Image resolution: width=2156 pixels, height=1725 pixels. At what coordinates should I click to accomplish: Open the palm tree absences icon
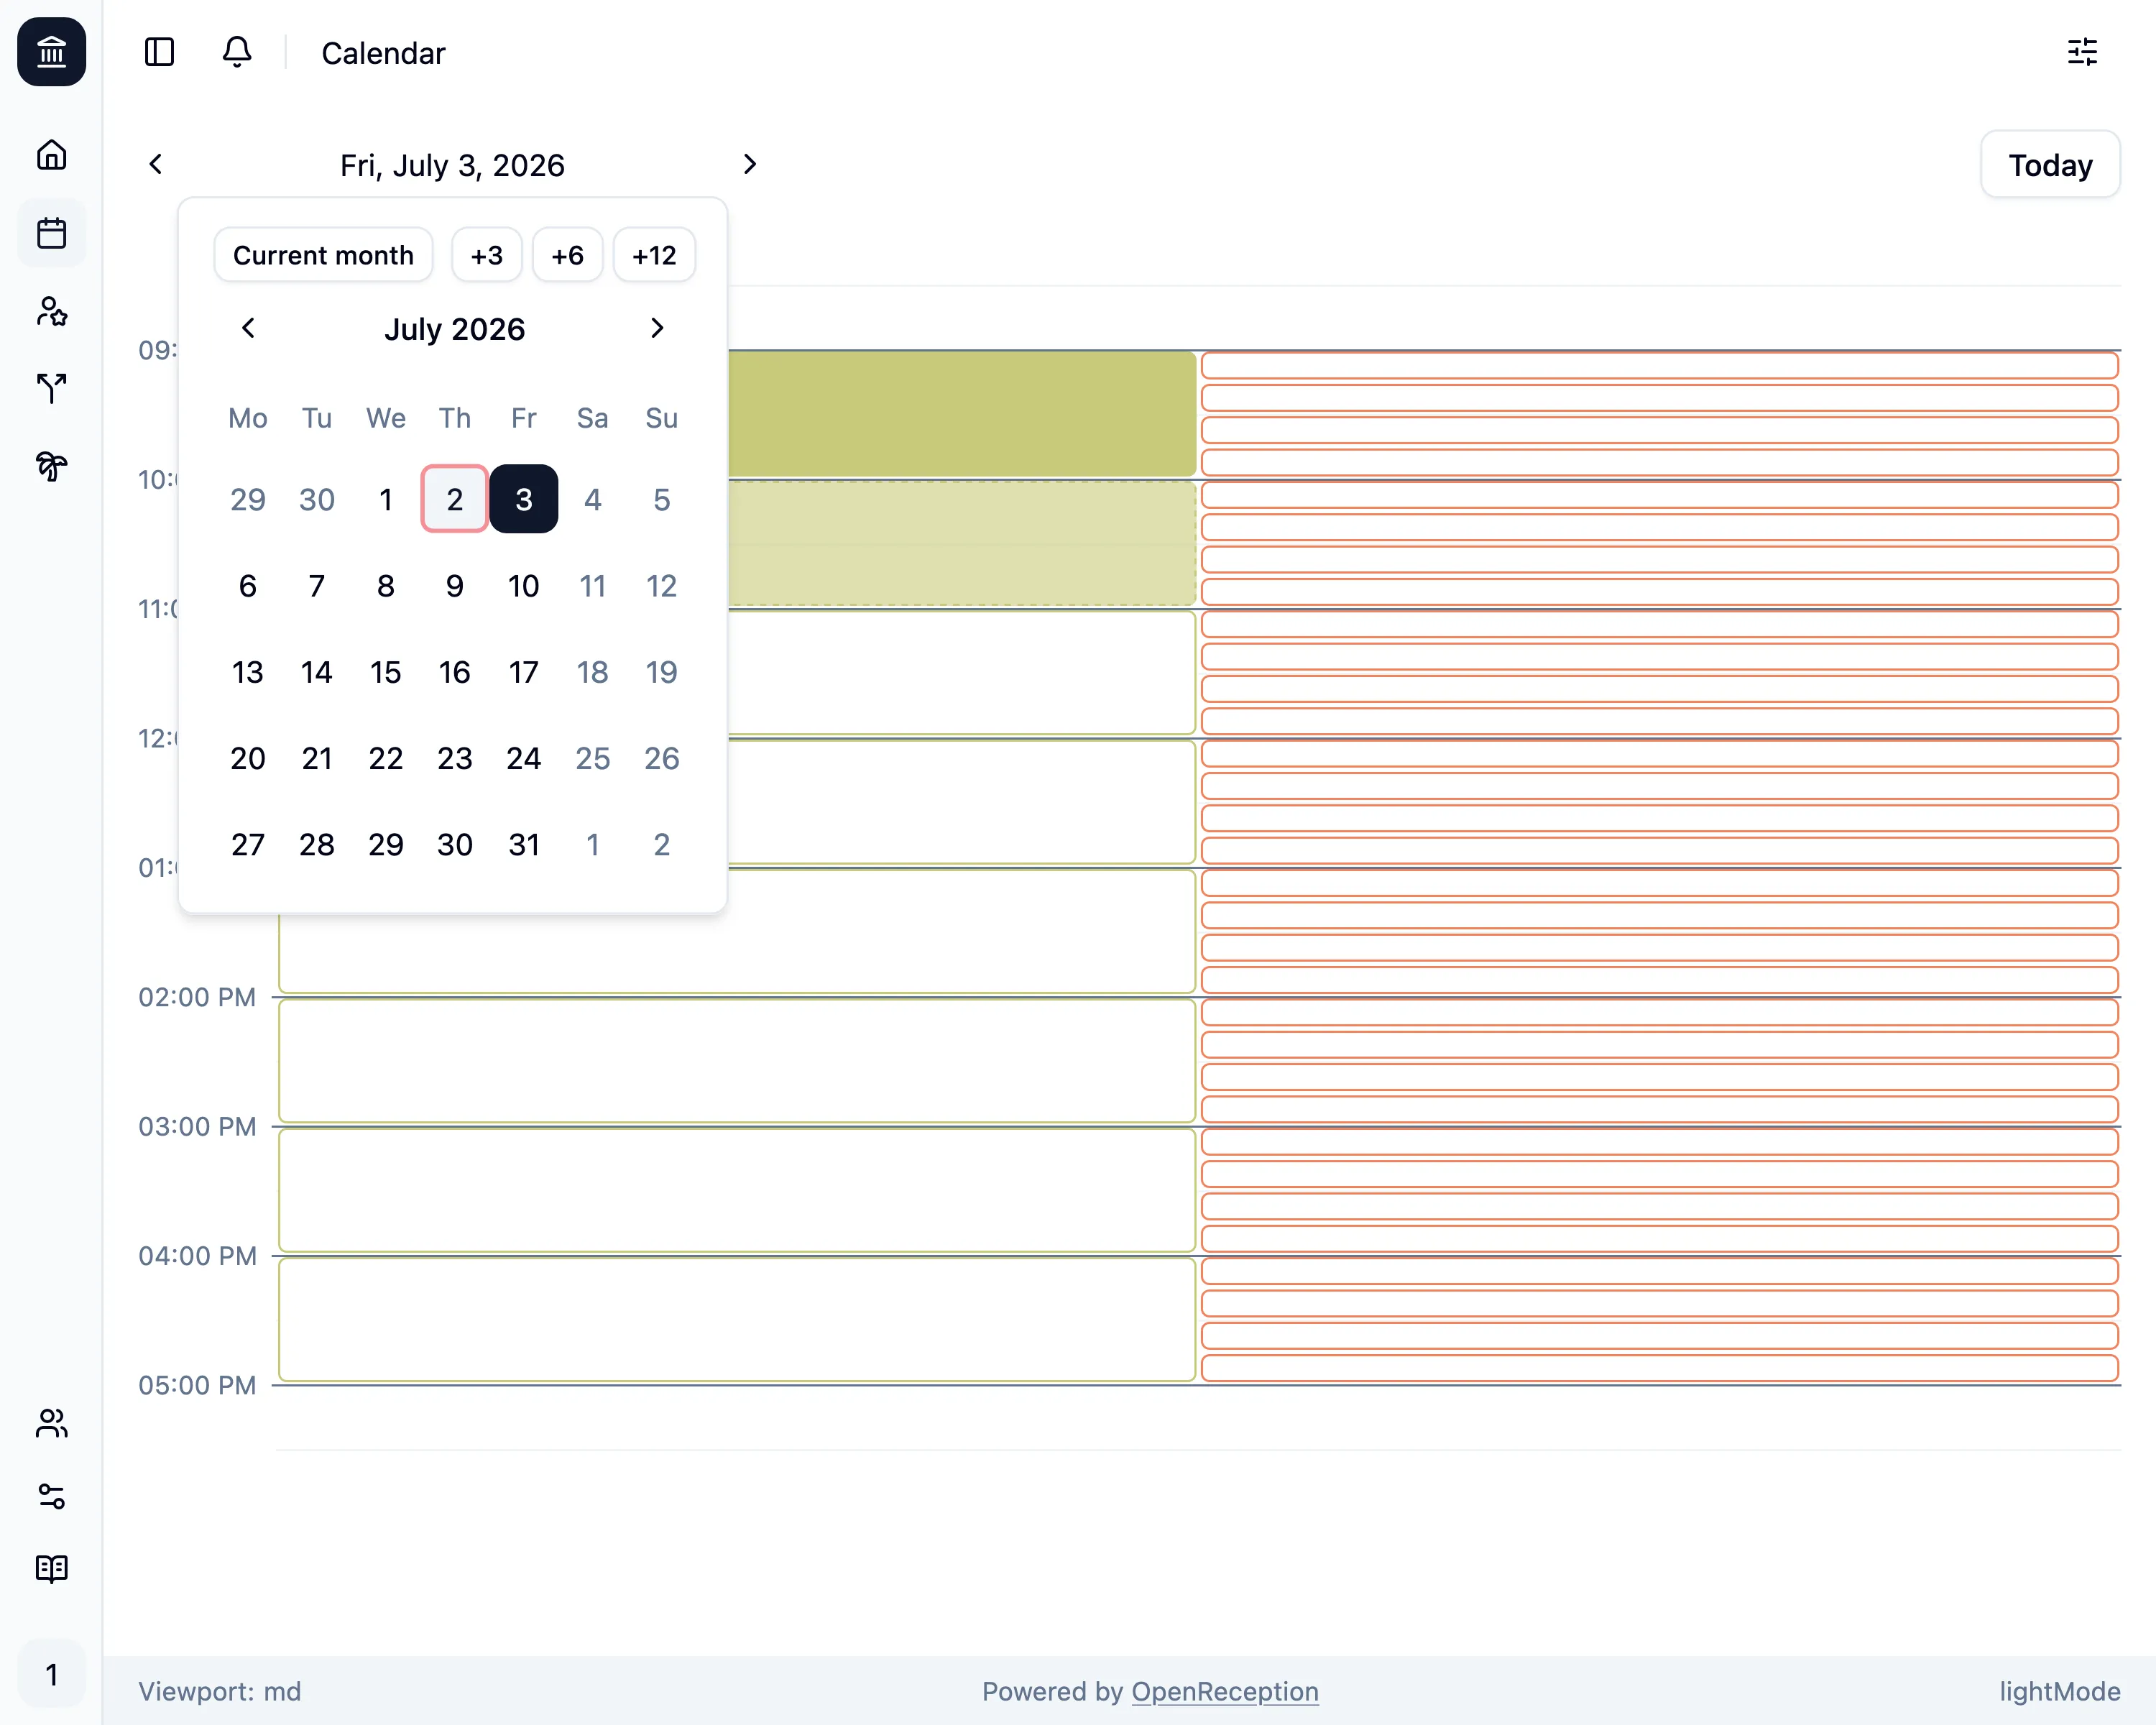[52, 466]
